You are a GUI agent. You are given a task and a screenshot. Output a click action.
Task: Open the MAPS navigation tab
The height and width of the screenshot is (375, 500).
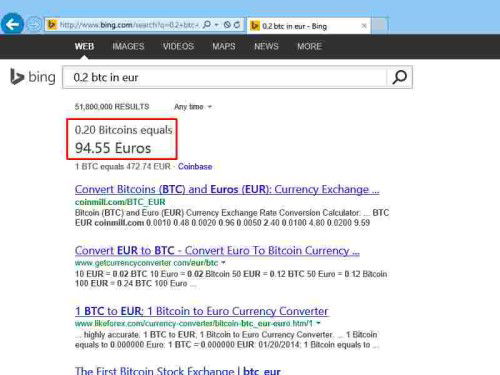224,46
